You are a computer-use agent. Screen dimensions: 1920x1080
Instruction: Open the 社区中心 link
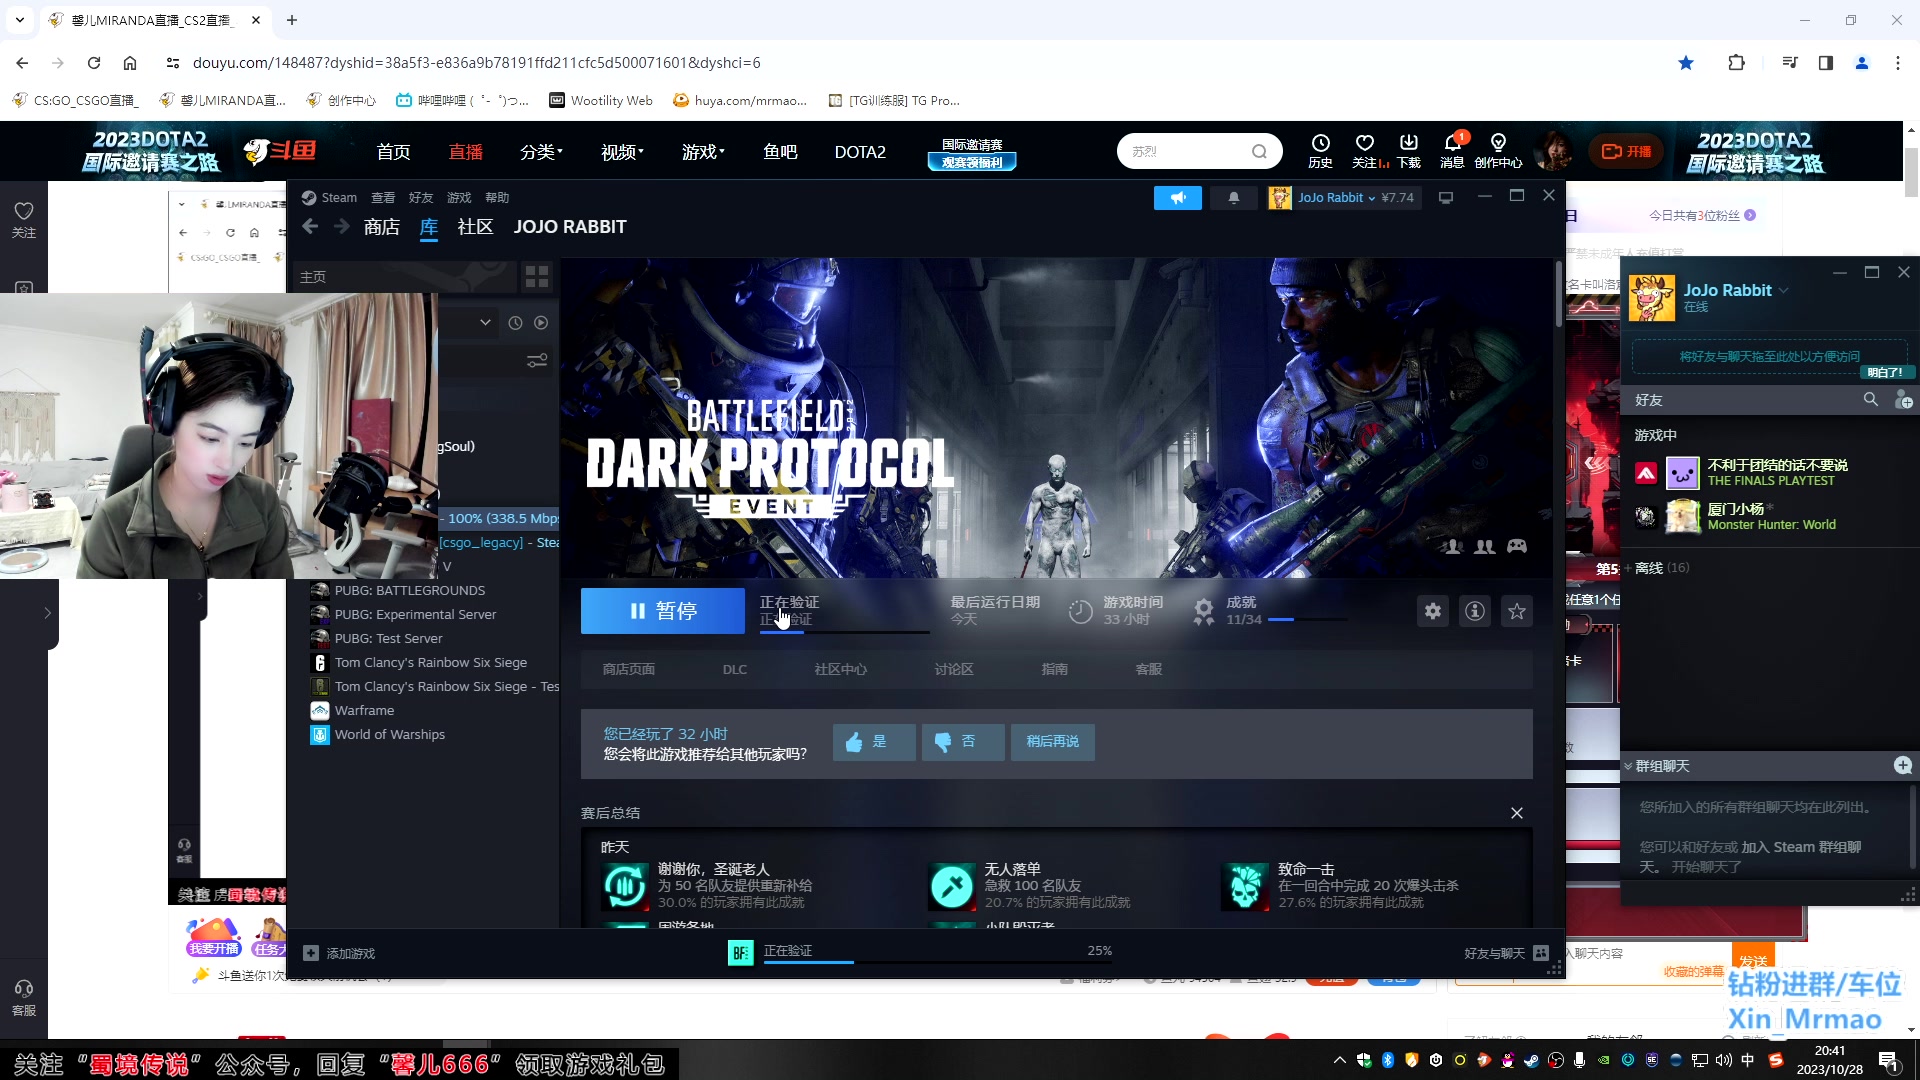(x=840, y=670)
